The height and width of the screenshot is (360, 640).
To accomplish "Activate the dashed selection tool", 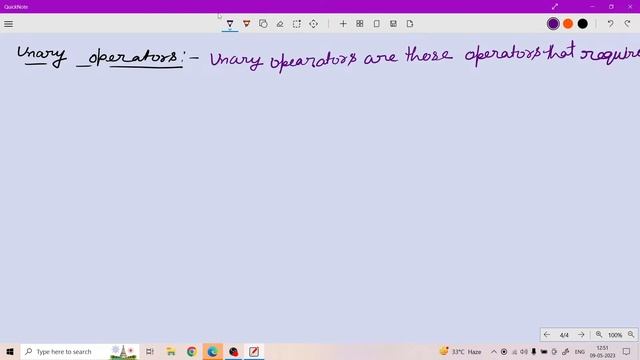I will click(297, 24).
